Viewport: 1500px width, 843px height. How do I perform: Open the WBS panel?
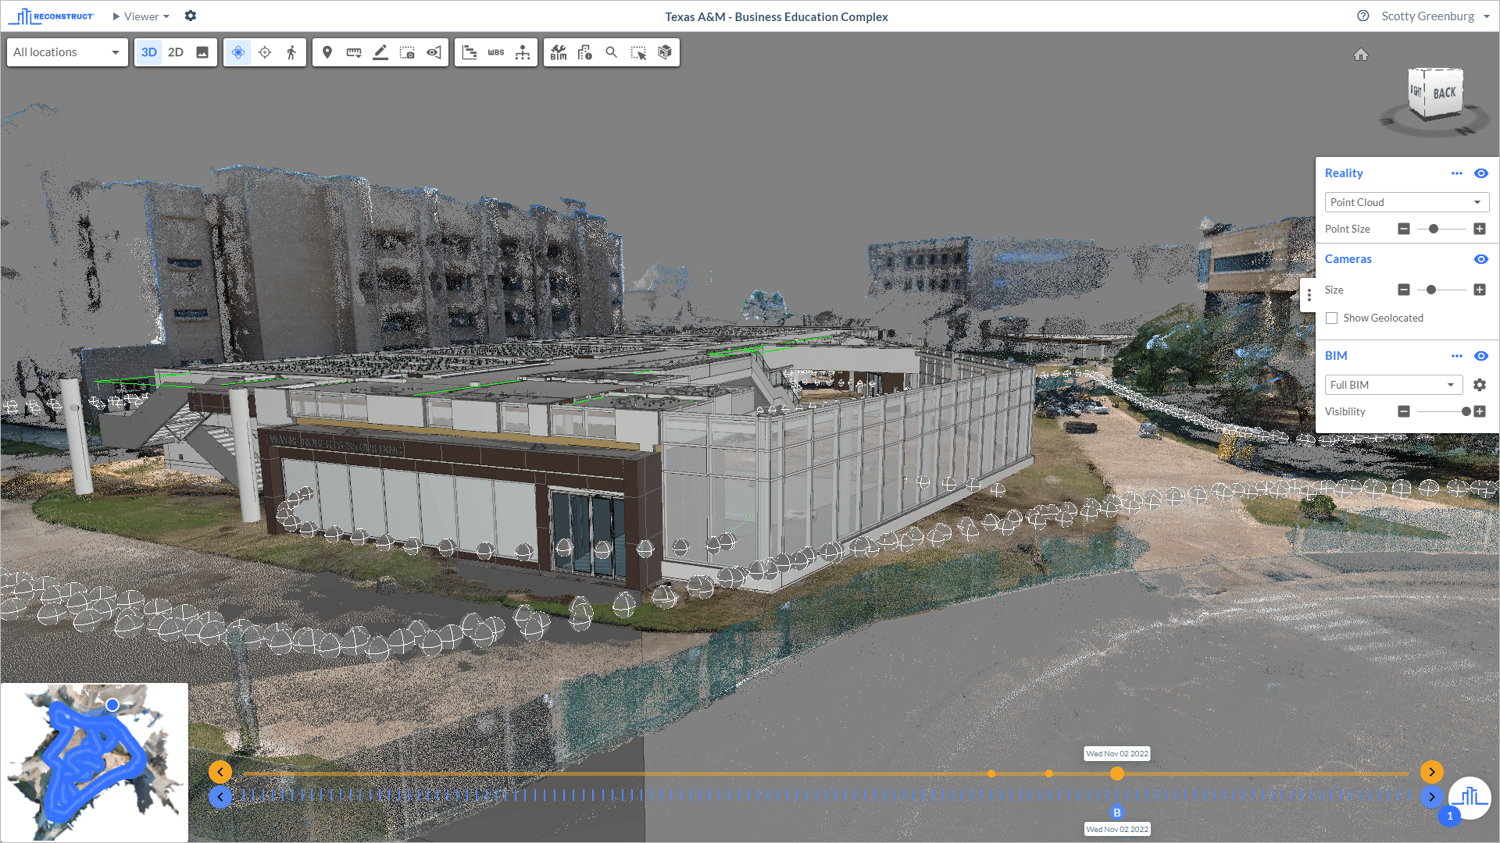click(x=496, y=51)
